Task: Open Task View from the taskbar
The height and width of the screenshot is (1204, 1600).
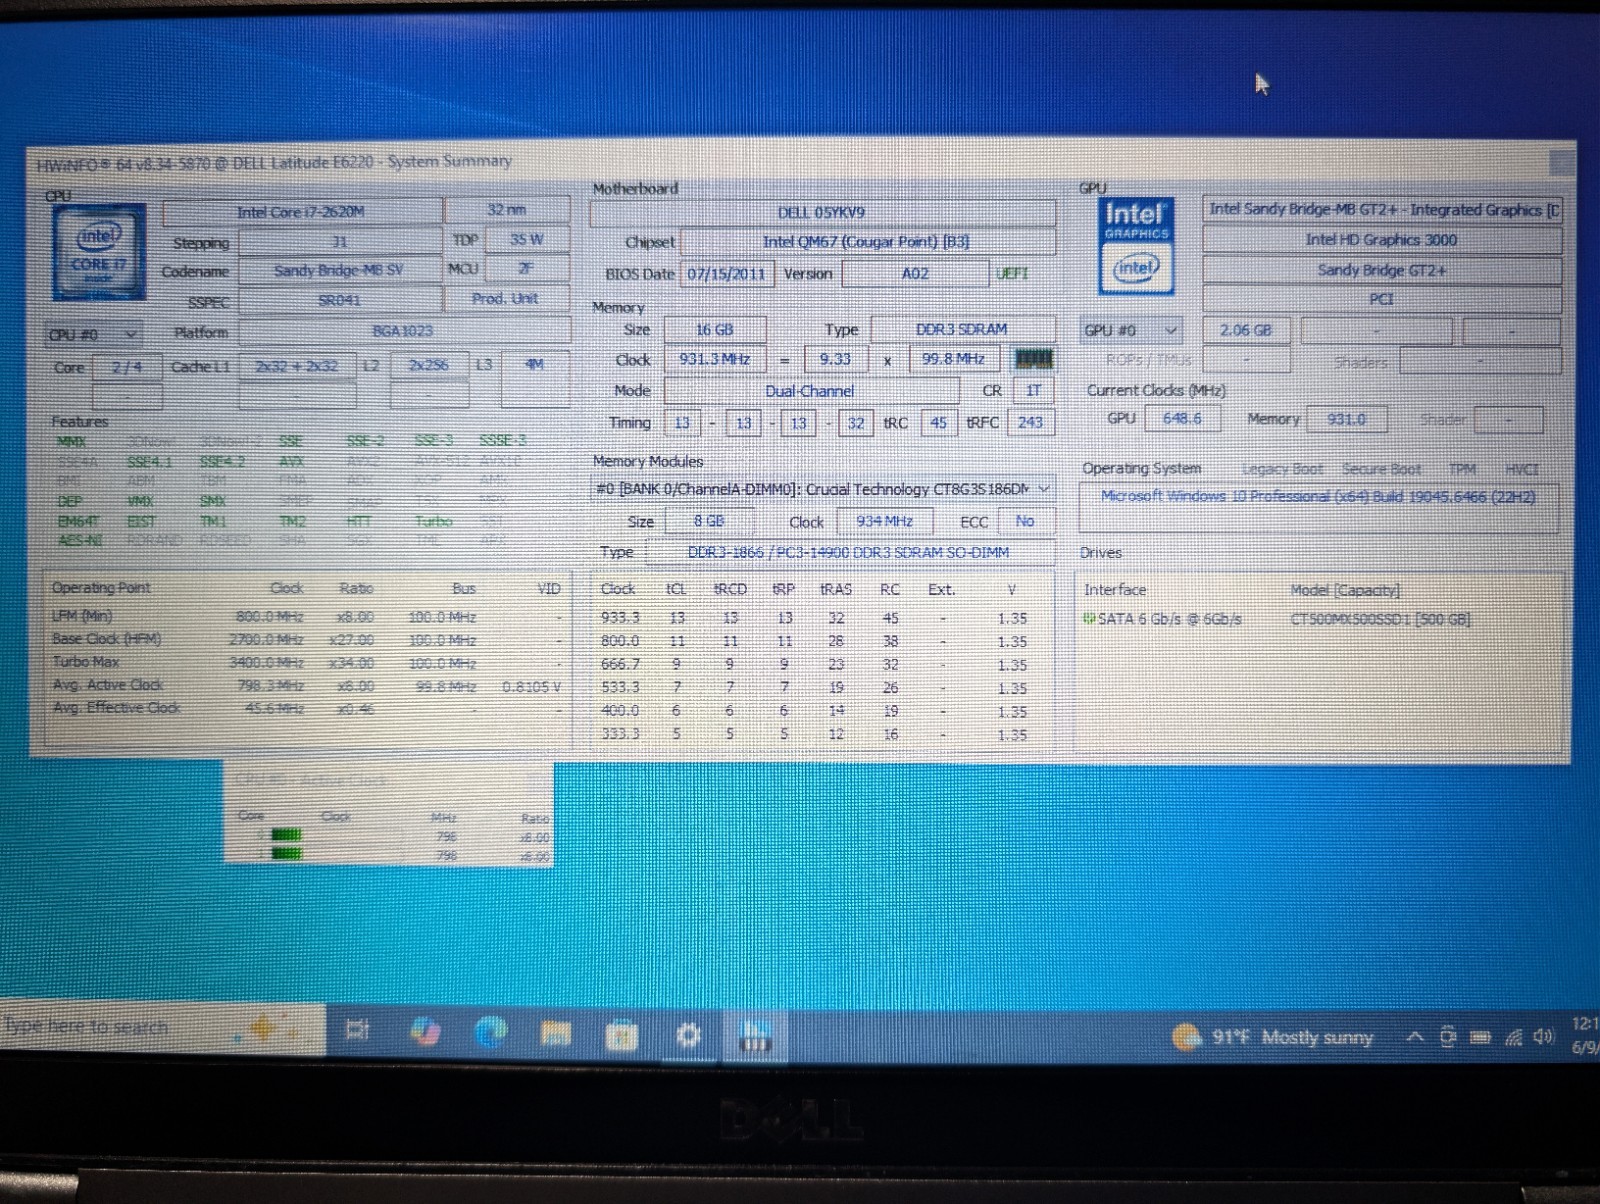Action: pyautogui.click(x=356, y=1030)
